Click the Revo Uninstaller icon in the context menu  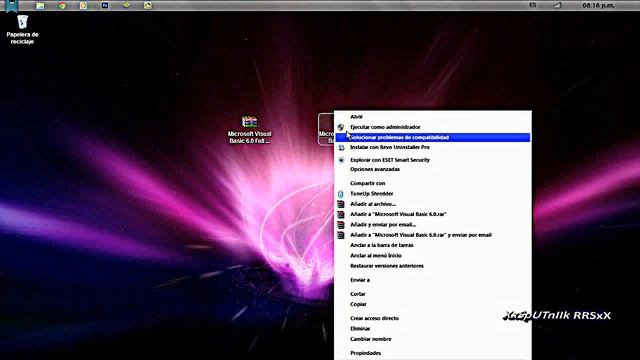pyautogui.click(x=341, y=147)
